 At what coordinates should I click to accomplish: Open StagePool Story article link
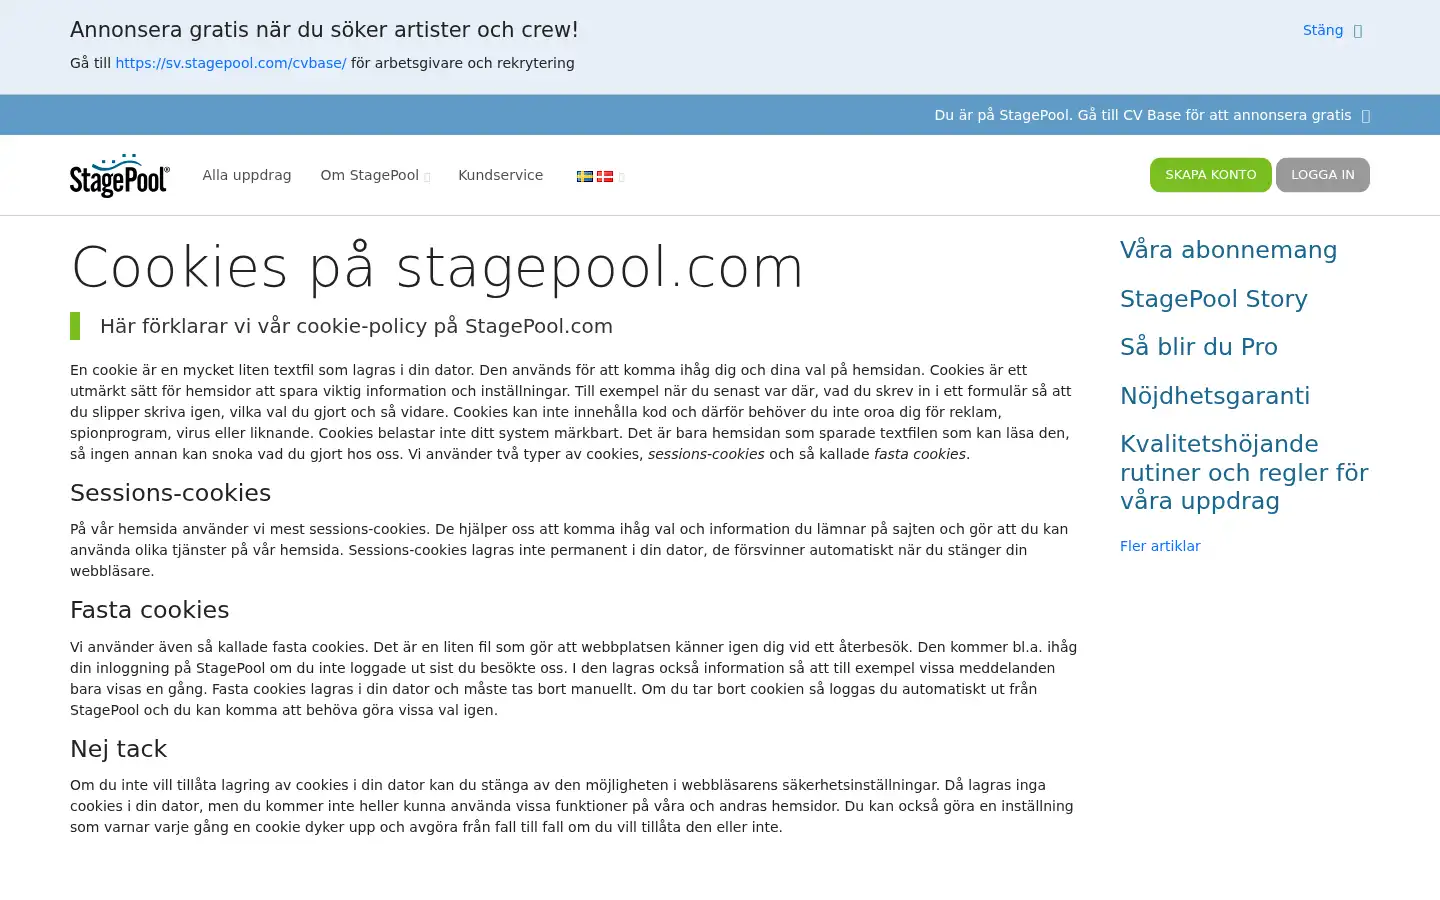point(1213,299)
